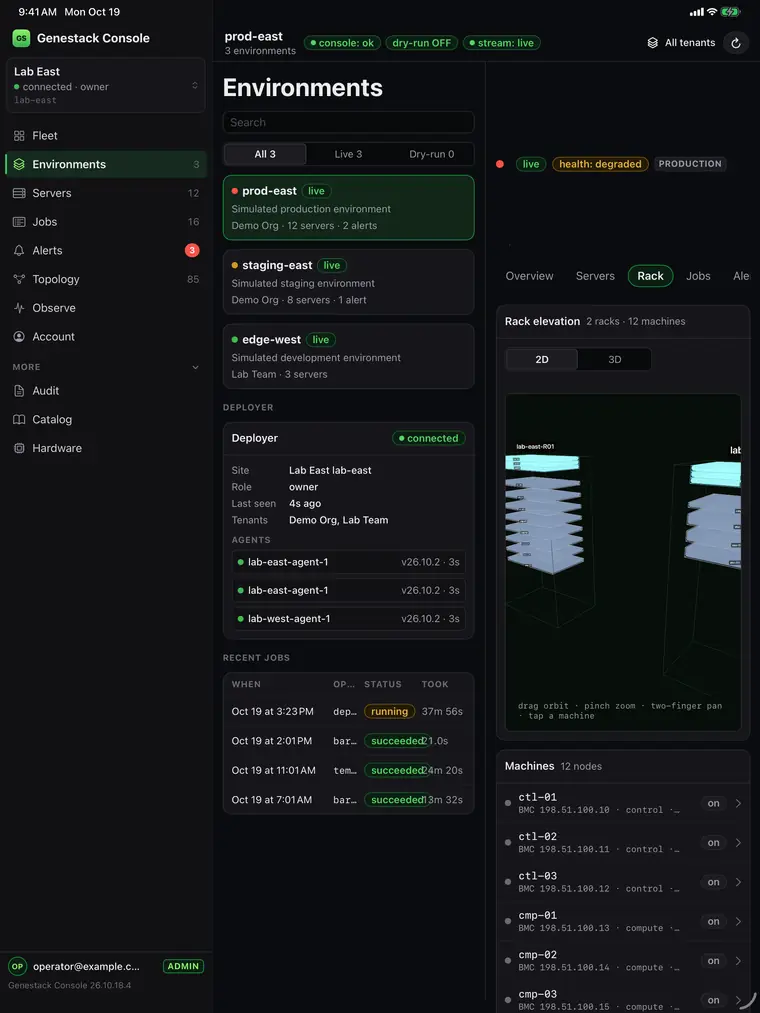Filter environments by Dry-run 0

432,154
